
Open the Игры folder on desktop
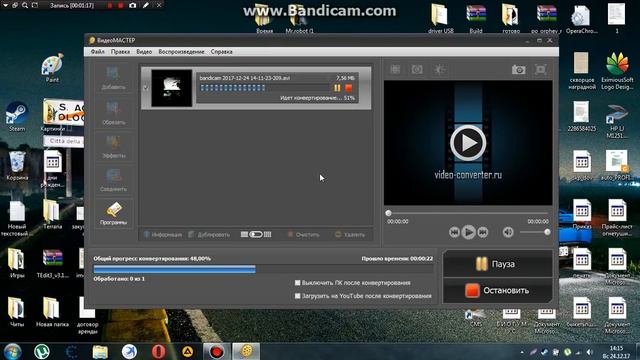tap(17, 263)
